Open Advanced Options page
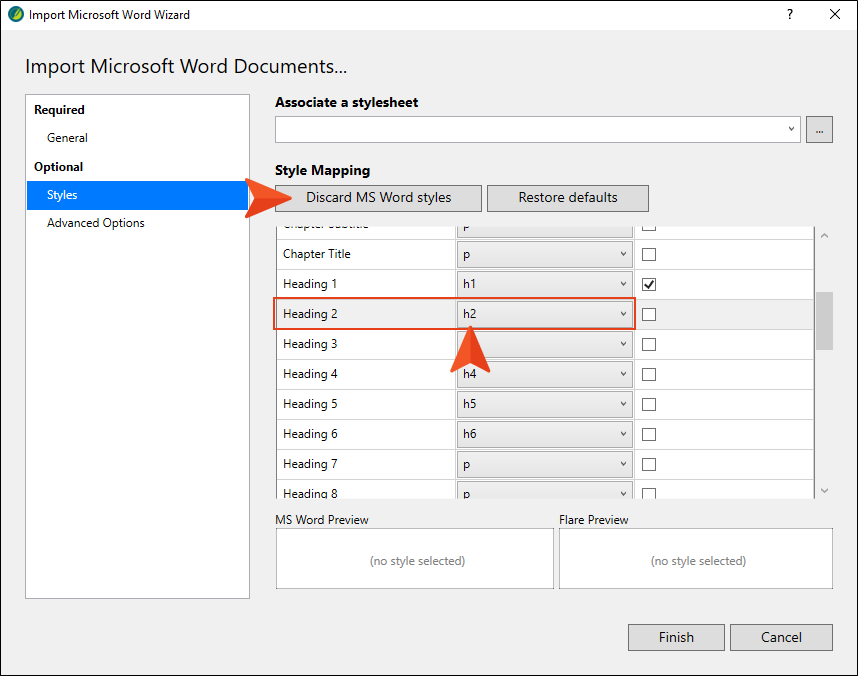Viewport: 858px width, 676px height. [96, 223]
